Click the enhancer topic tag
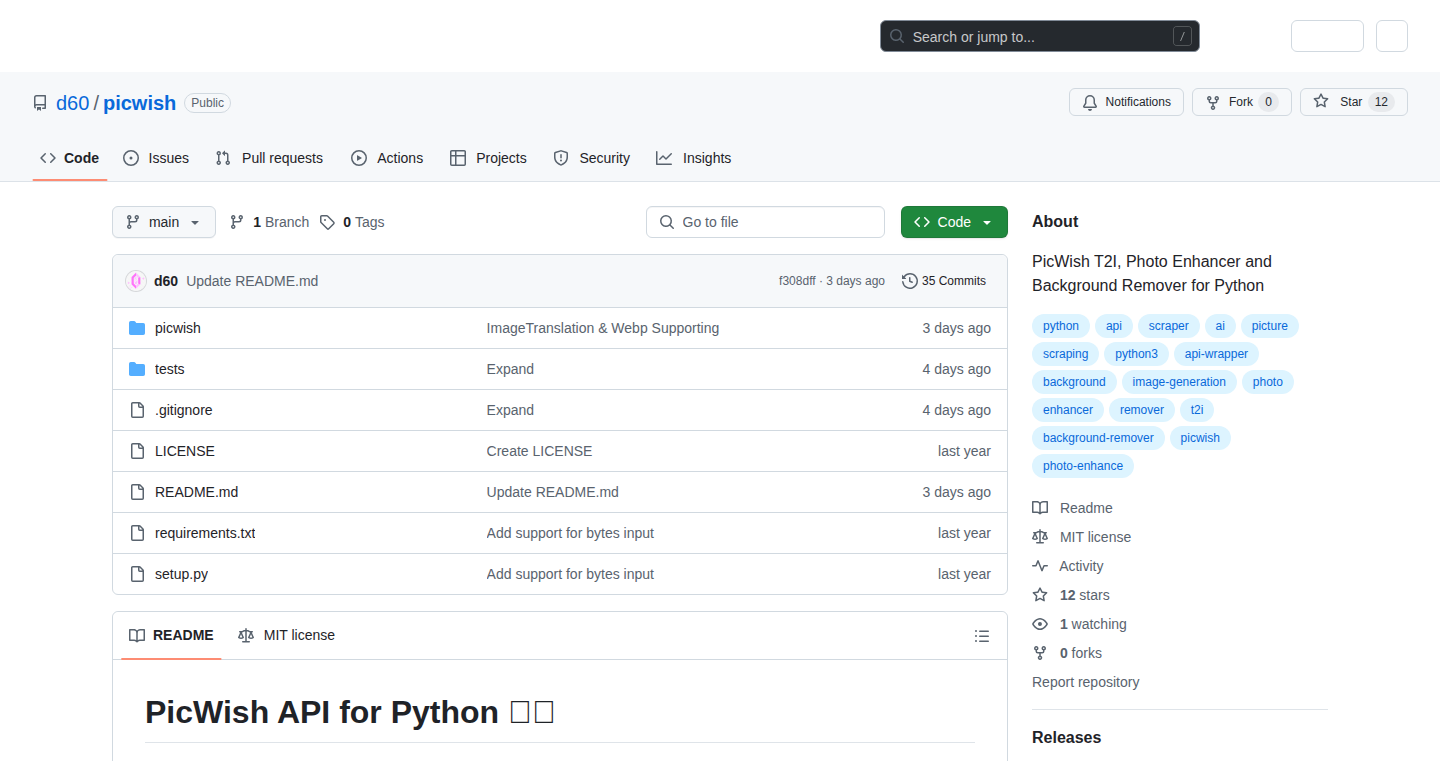Screen dimensions: 1440x761 pyautogui.click(x=1068, y=410)
